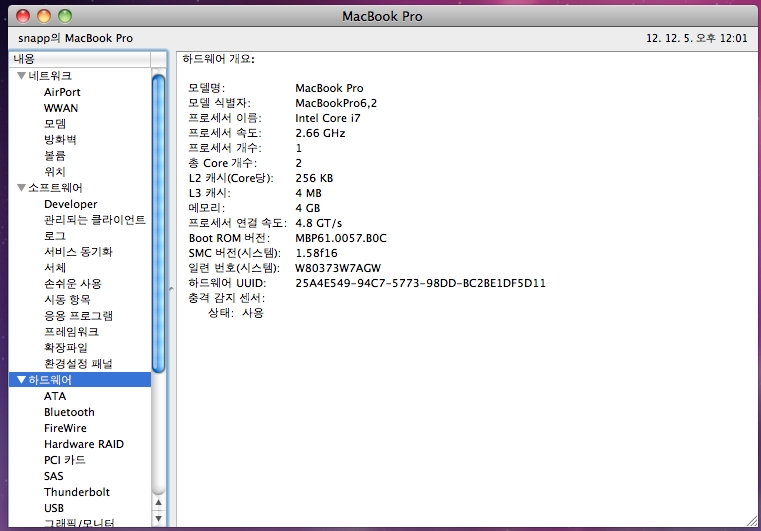This screenshot has width=761, height=531.
Task: Open the 방화벽 entry
Action: coord(60,140)
